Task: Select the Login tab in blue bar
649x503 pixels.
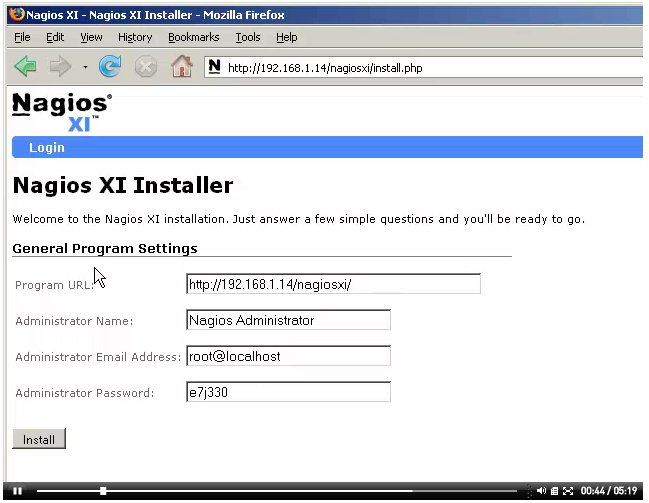Action: (47, 147)
